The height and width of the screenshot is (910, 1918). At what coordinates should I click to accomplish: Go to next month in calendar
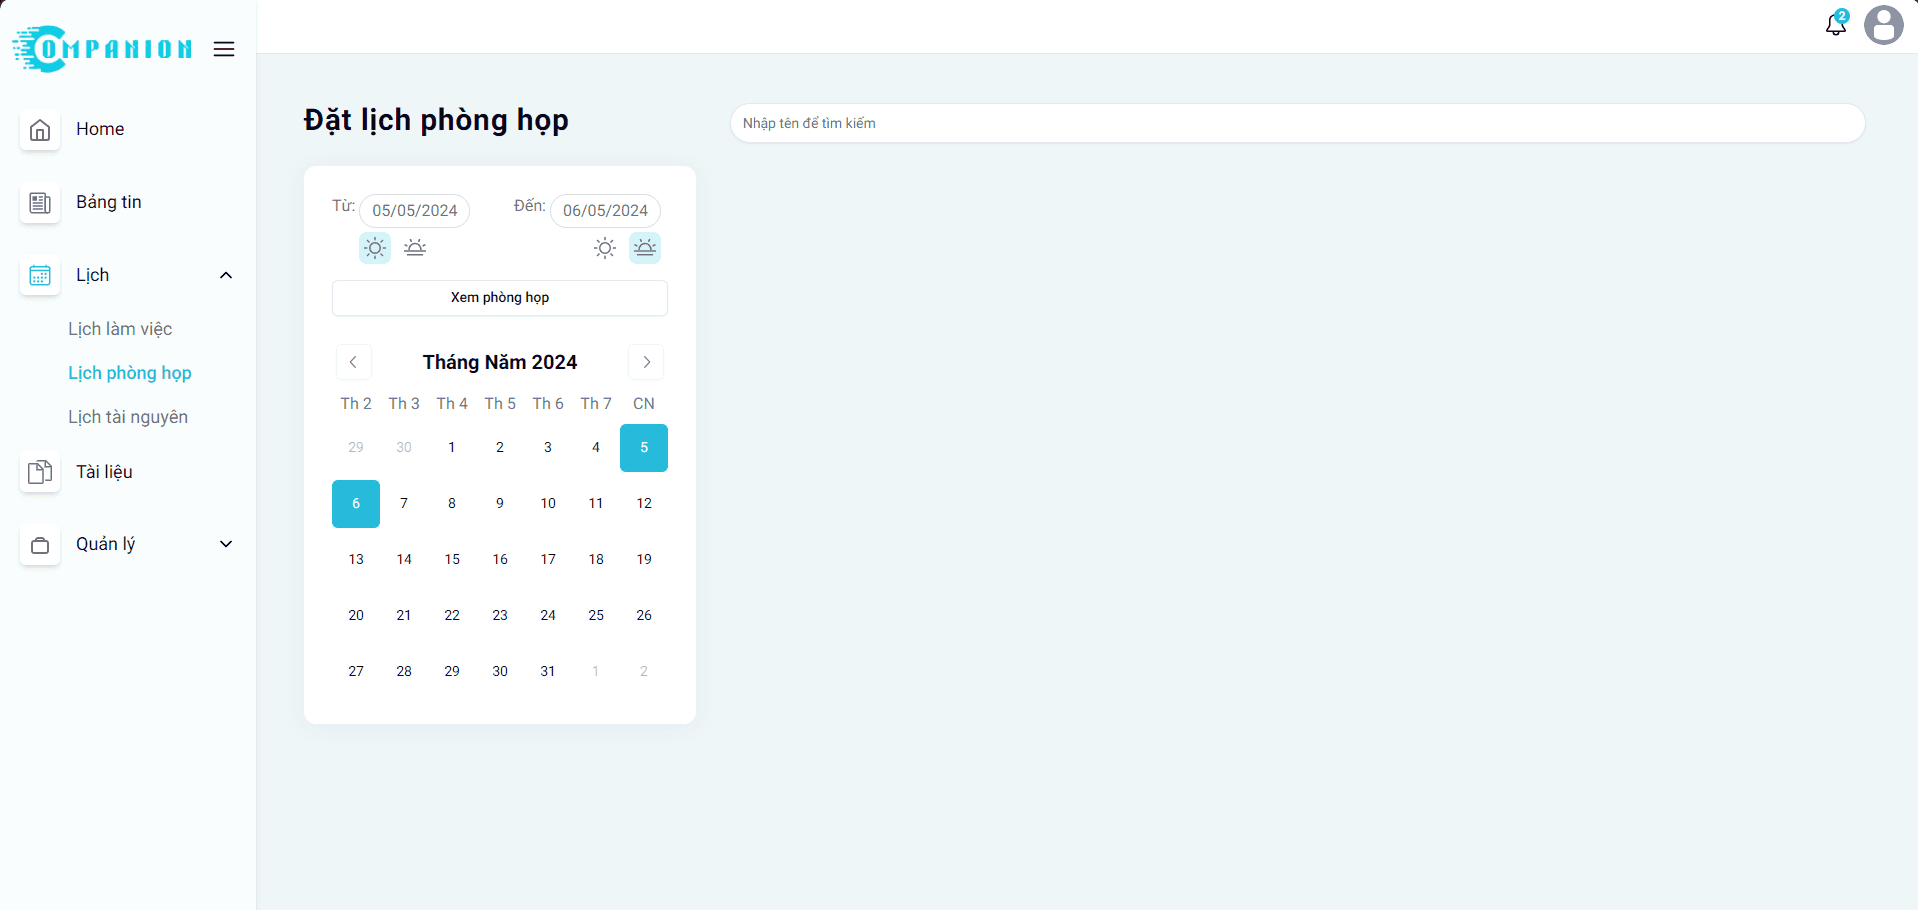click(646, 362)
